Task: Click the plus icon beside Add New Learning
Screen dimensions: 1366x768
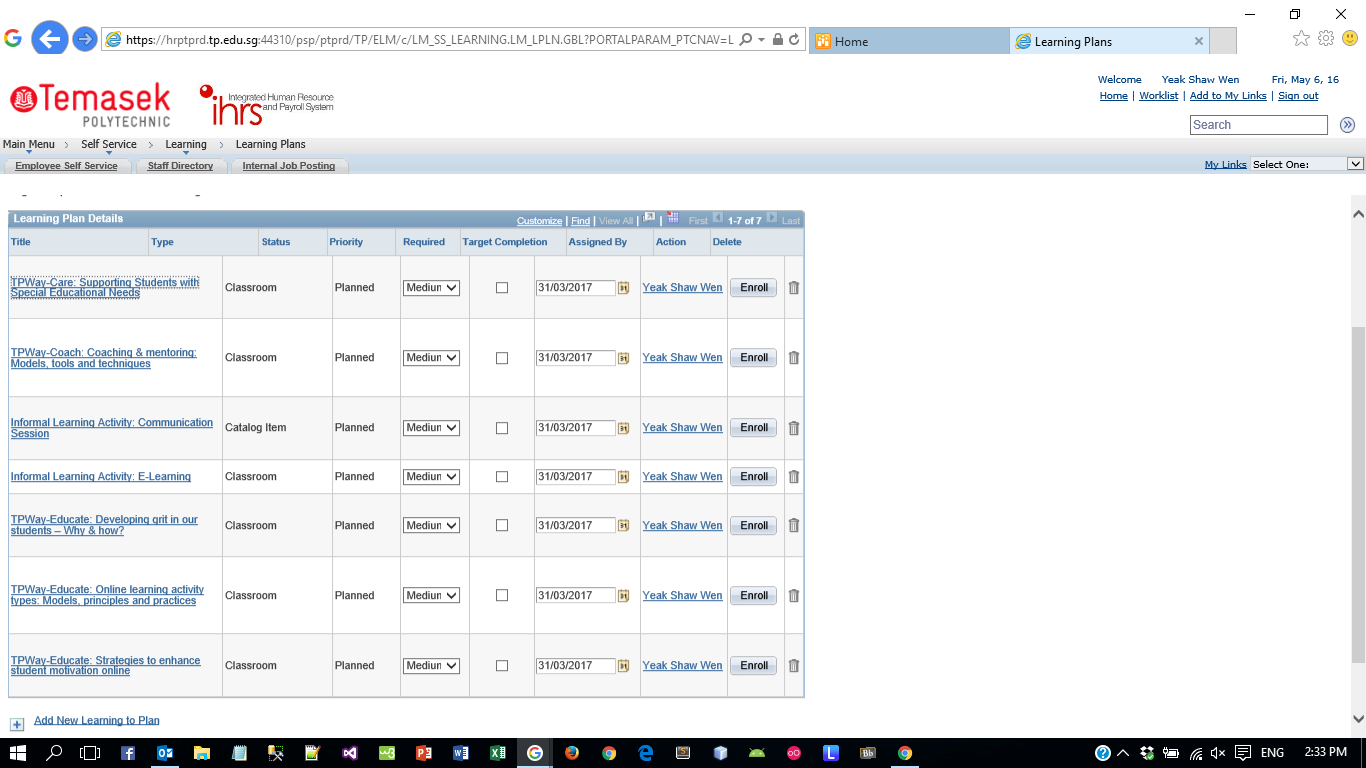Action: pyautogui.click(x=17, y=724)
